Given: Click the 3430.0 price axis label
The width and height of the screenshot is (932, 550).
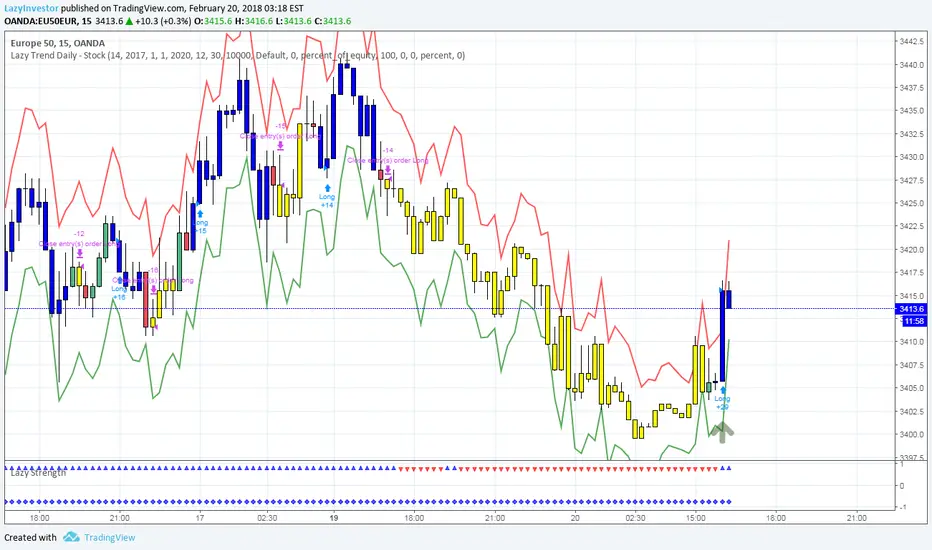Looking at the screenshot, I should pos(912,157).
